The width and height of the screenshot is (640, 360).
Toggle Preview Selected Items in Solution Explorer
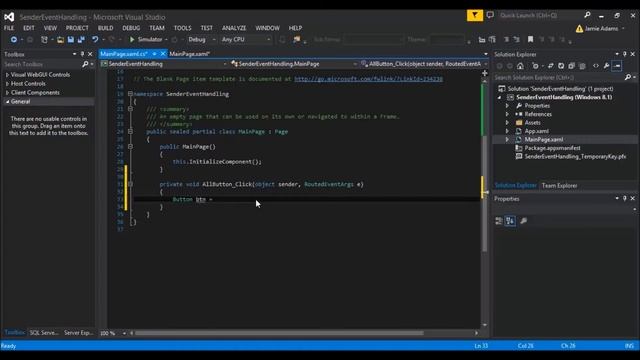click(617, 66)
